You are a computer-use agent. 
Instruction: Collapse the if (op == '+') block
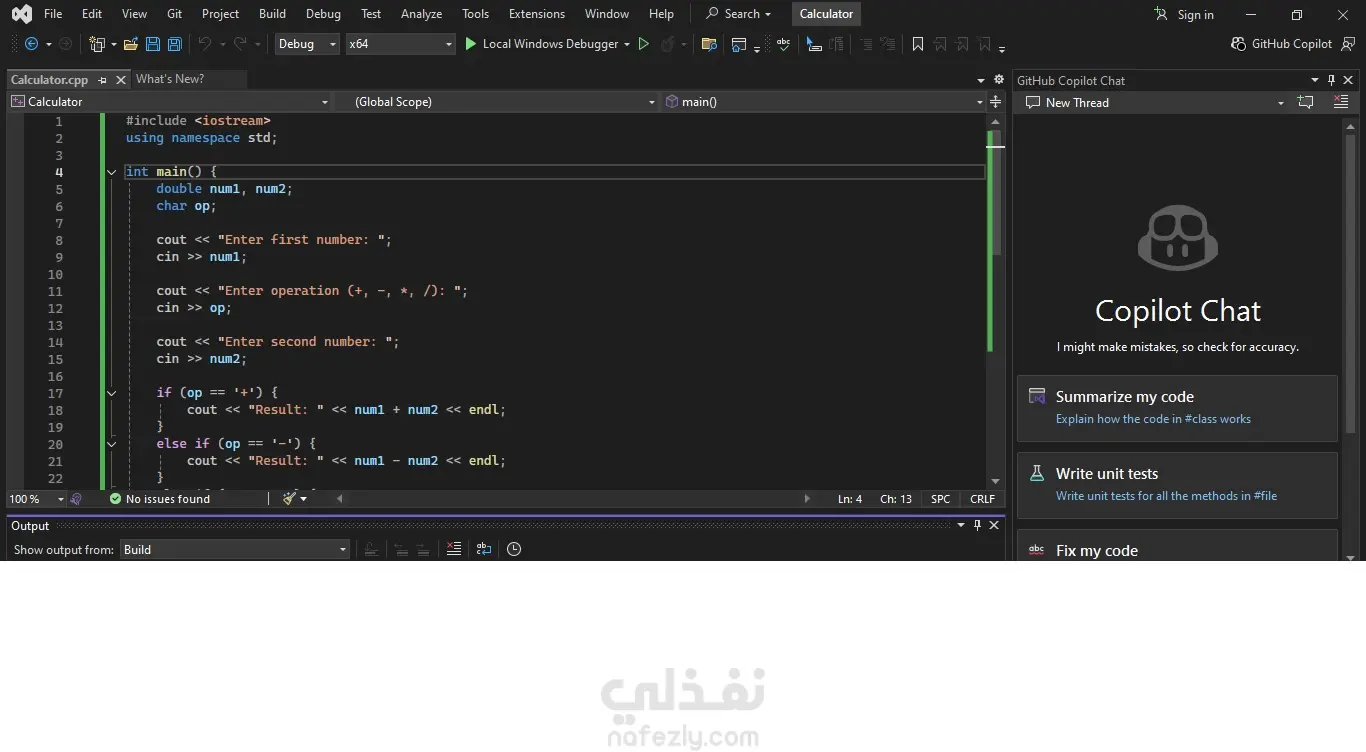click(111, 393)
